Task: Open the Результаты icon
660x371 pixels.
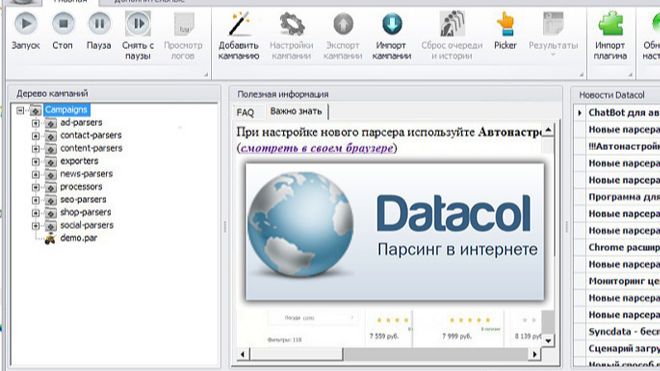Action: [x=553, y=24]
